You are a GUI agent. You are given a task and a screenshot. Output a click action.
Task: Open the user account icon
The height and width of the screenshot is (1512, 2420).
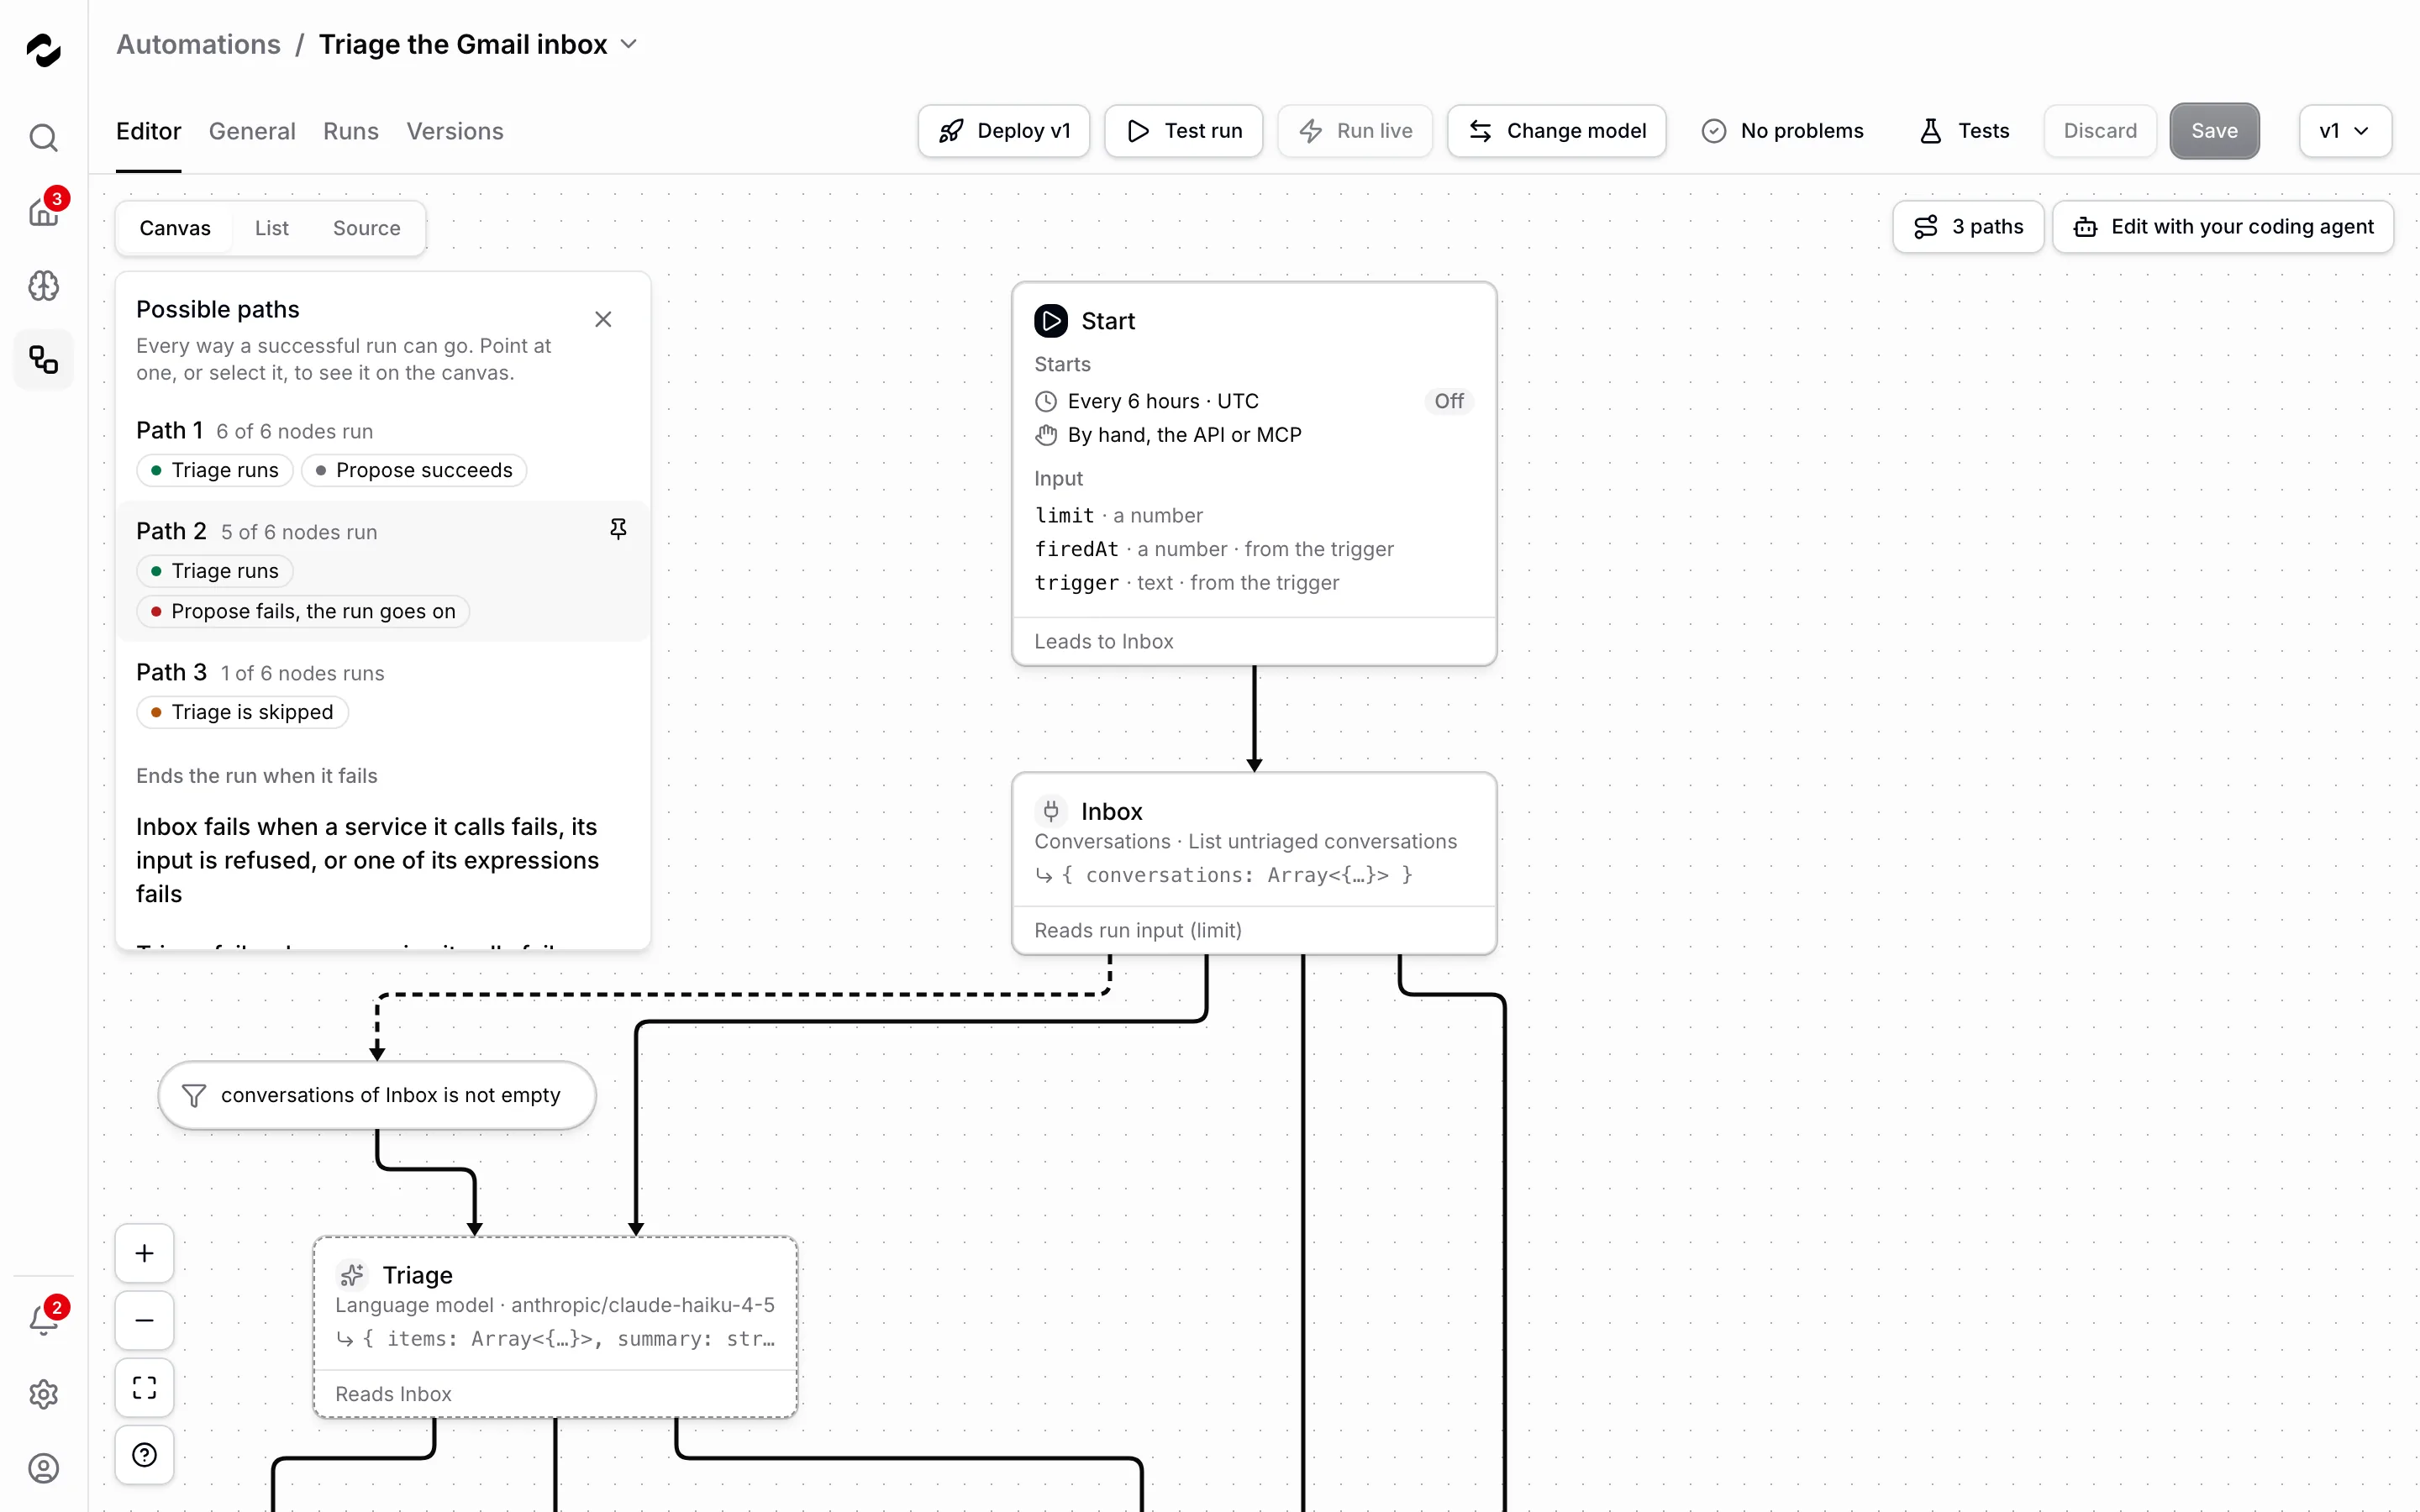[43, 1468]
